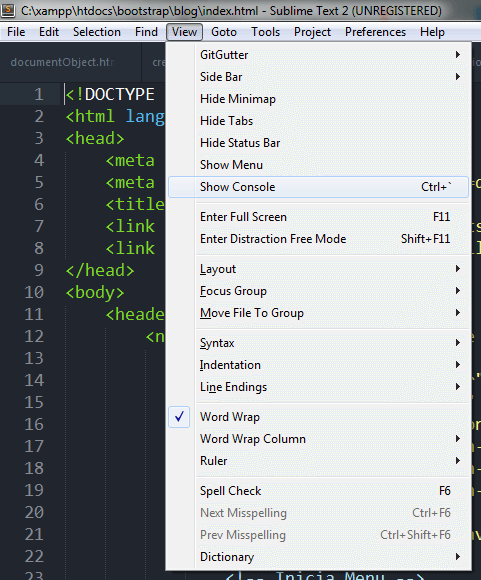Open the Goto menu

[224, 32]
